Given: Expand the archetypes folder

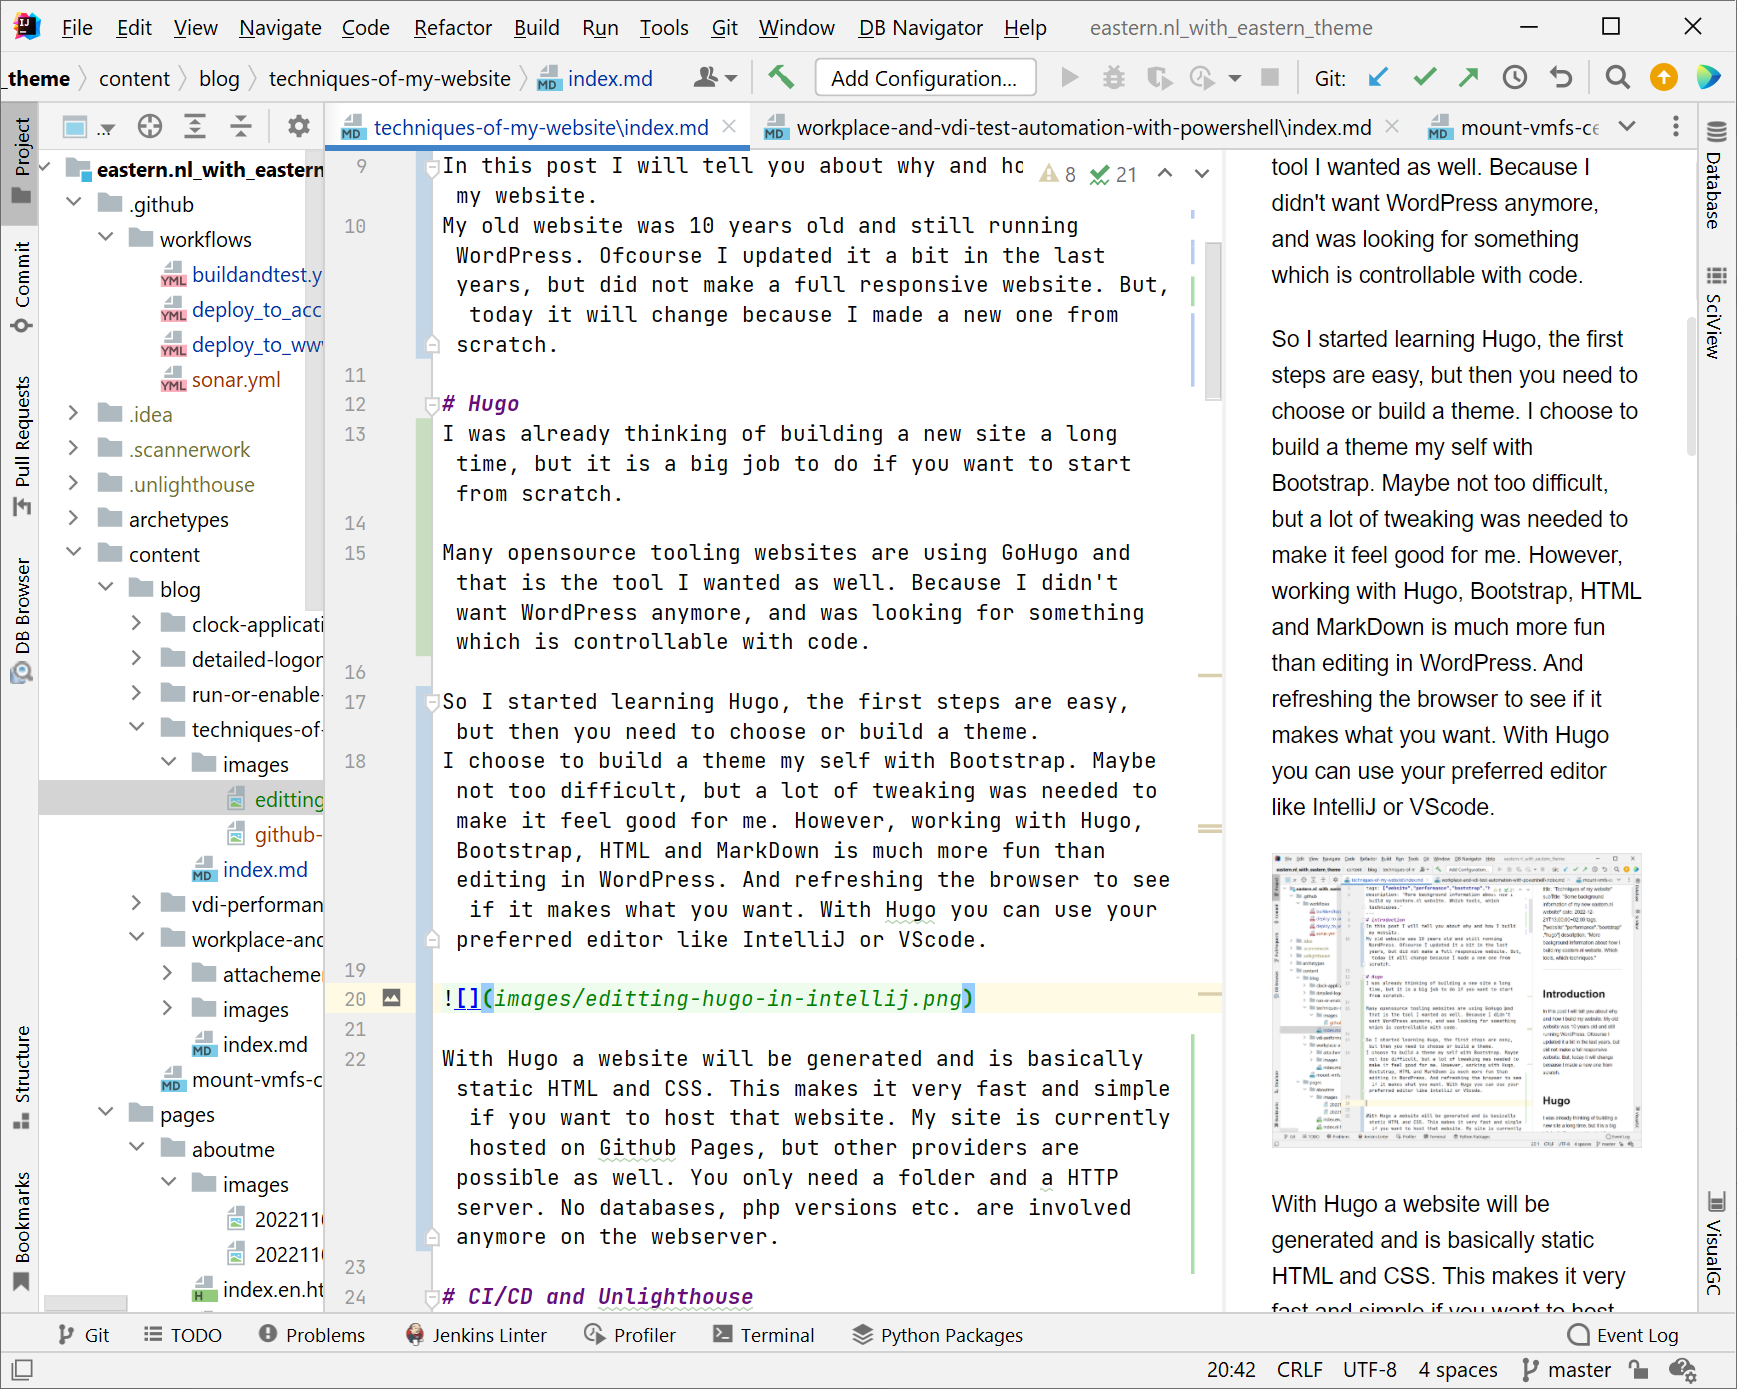Looking at the screenshot, I should tap(74, 519).
